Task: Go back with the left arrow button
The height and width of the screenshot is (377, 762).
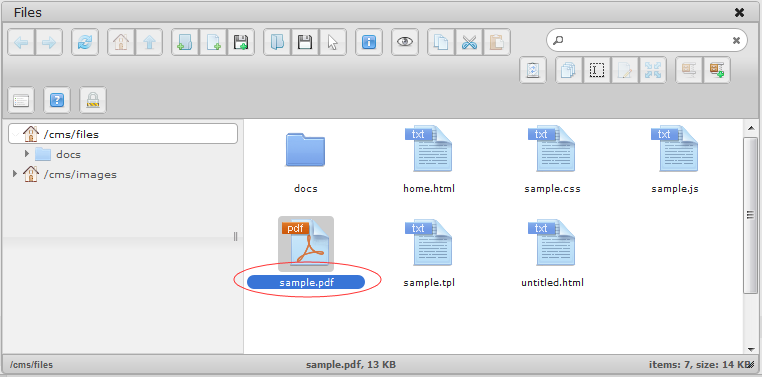Action: (21, 42)
